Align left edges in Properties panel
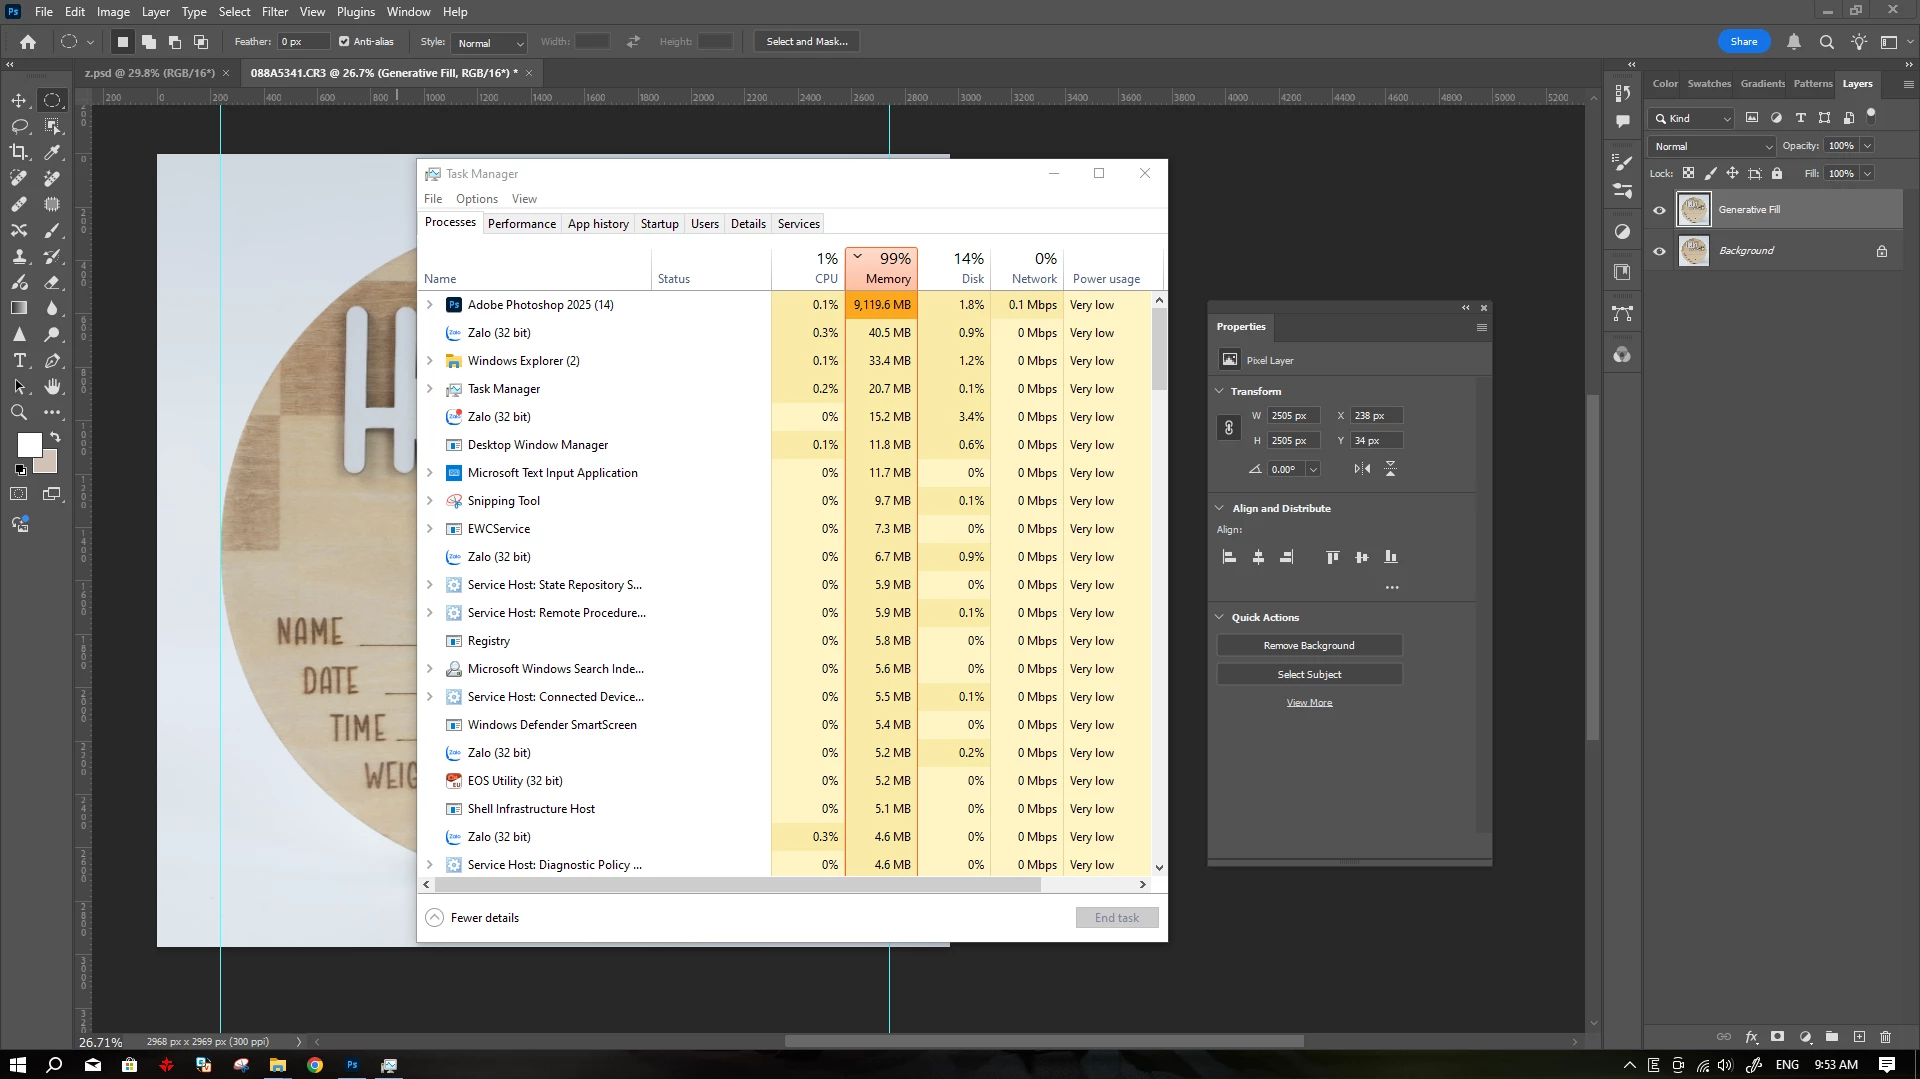This screenshot has width=1920, height=1079. (1230, 557)
